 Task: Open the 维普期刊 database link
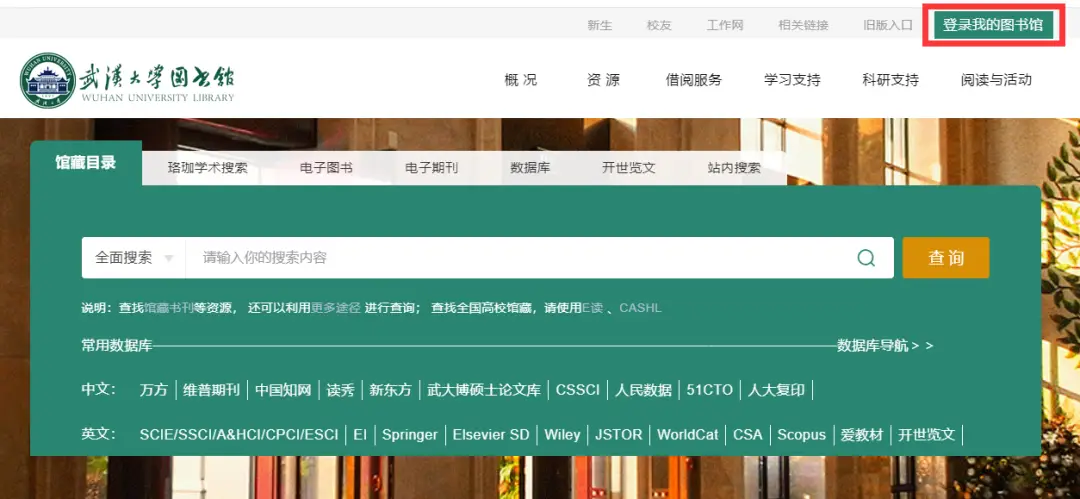[x=211, y=390]
